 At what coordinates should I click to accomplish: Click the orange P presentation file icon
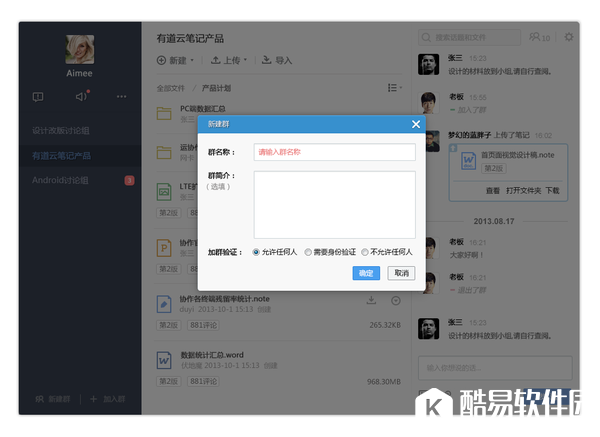tap(164, 248)
